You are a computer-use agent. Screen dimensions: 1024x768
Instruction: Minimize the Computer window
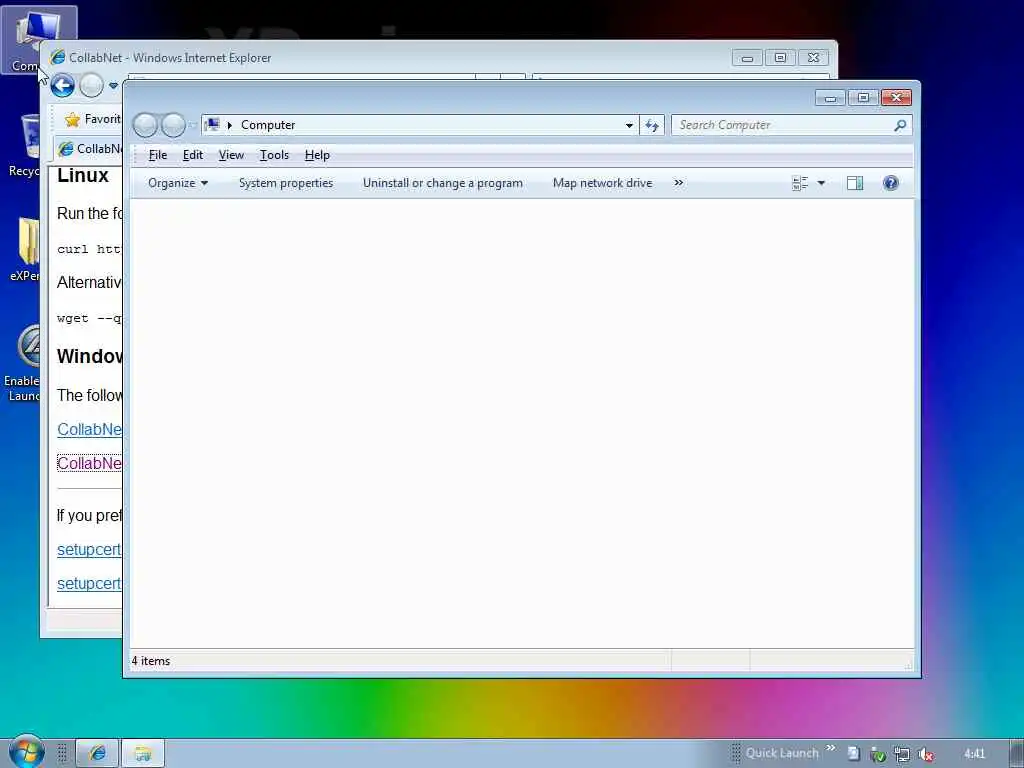(831, 98)
